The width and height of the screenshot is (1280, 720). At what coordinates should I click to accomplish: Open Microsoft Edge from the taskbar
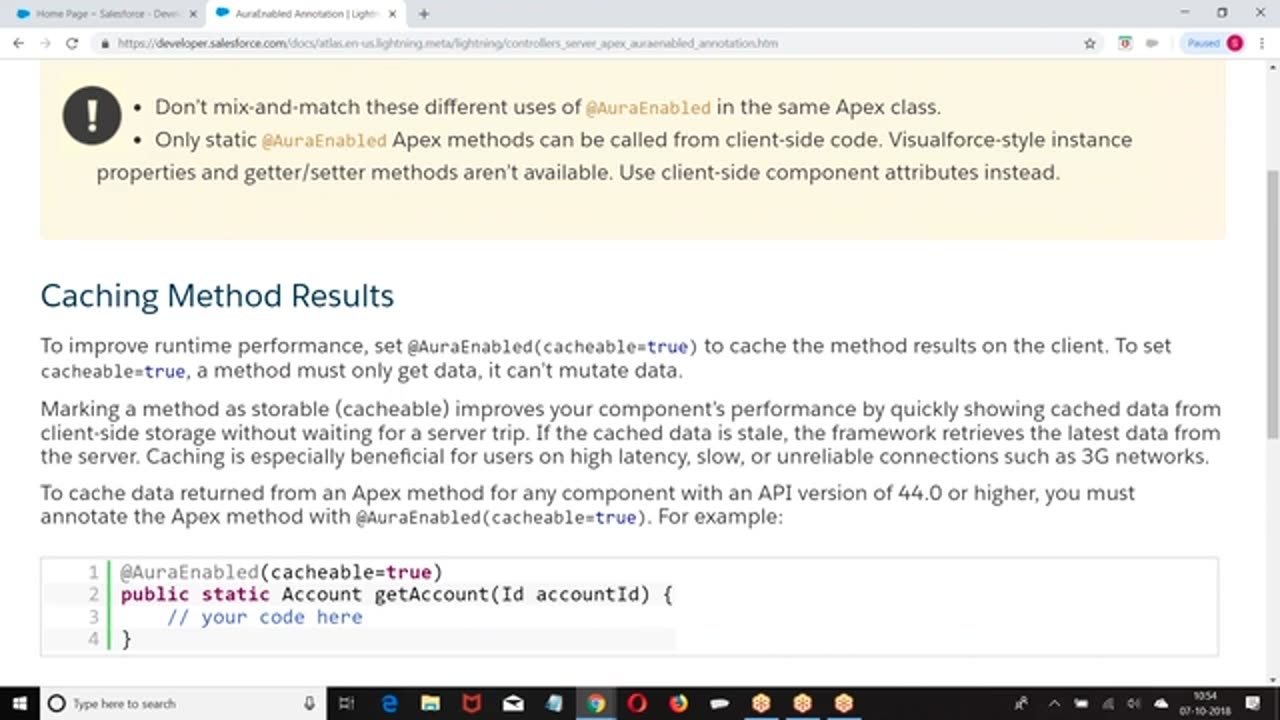(x=389, y=703)
